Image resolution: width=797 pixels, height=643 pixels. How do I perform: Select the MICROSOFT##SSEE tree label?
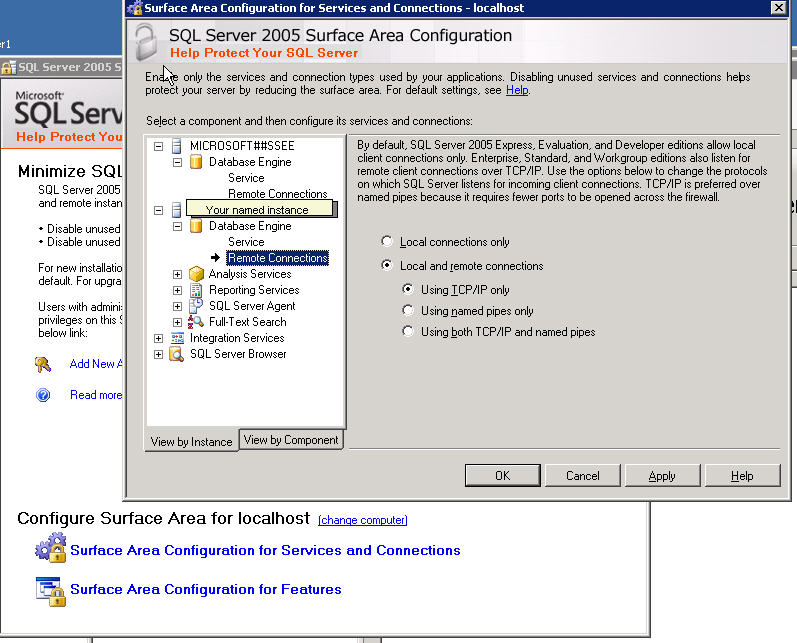pos(242,146)
